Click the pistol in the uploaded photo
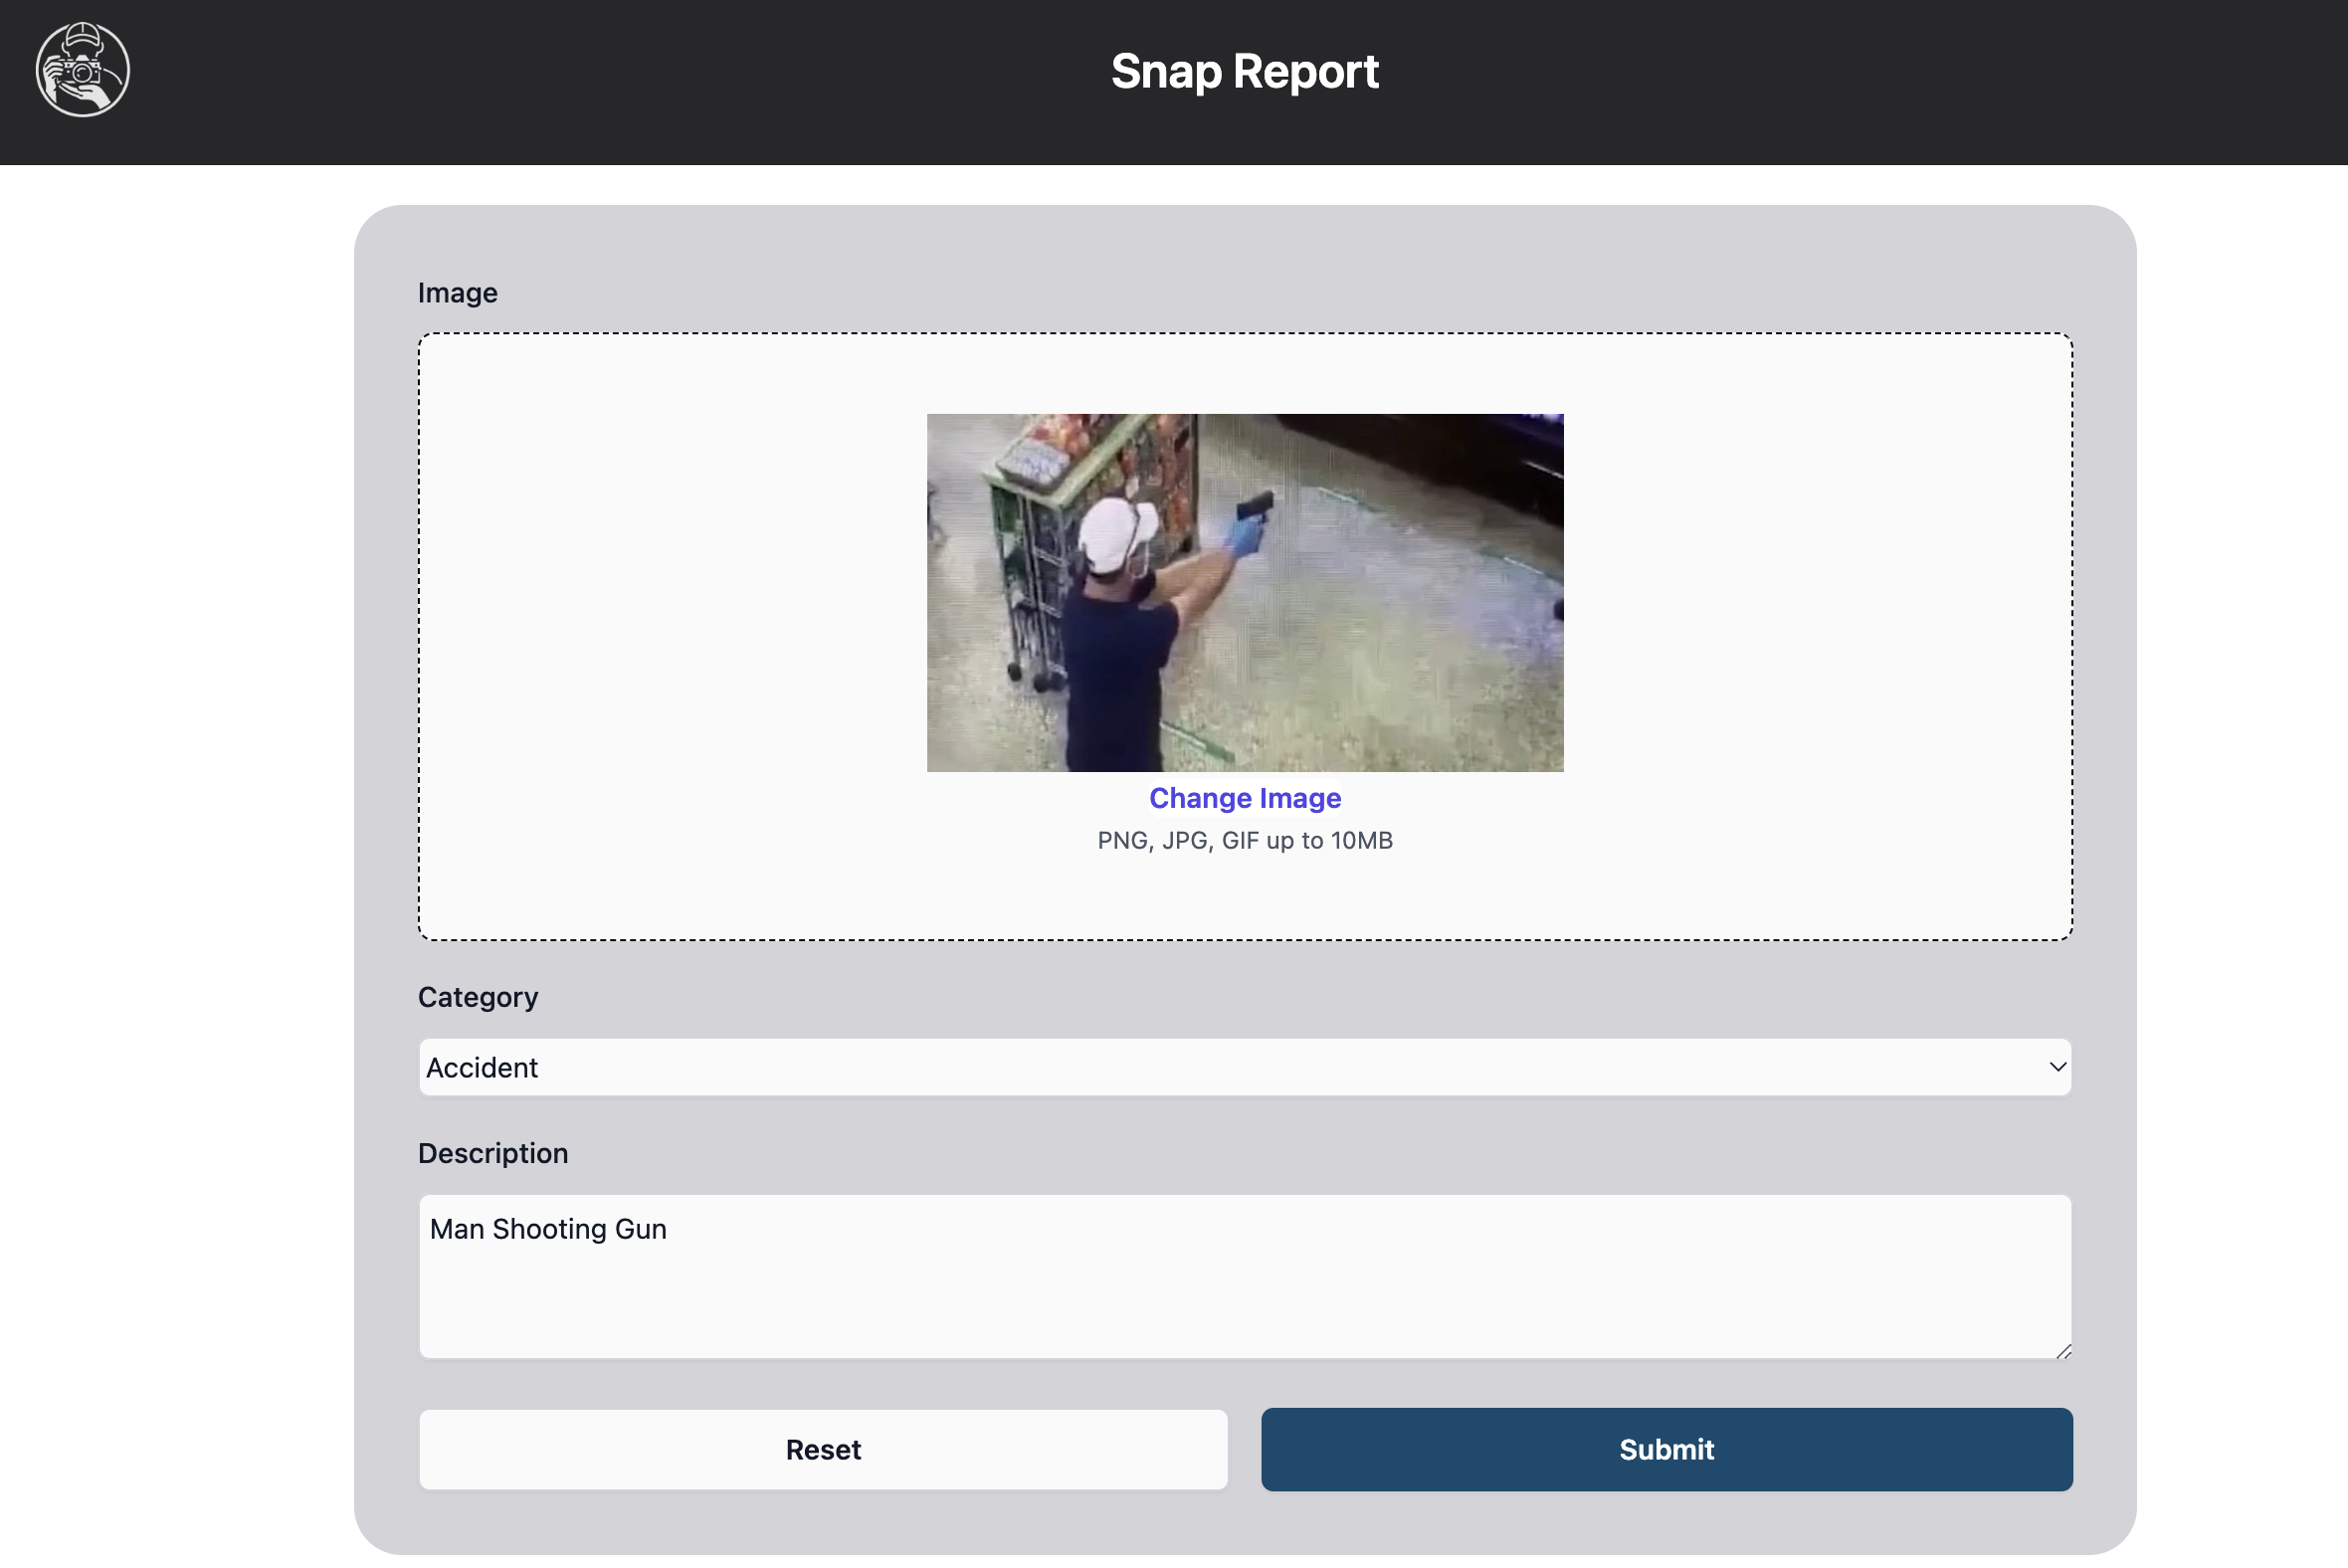Image resolution: width=2348 pixels, height=1568 pixels. click(1256, 505)
